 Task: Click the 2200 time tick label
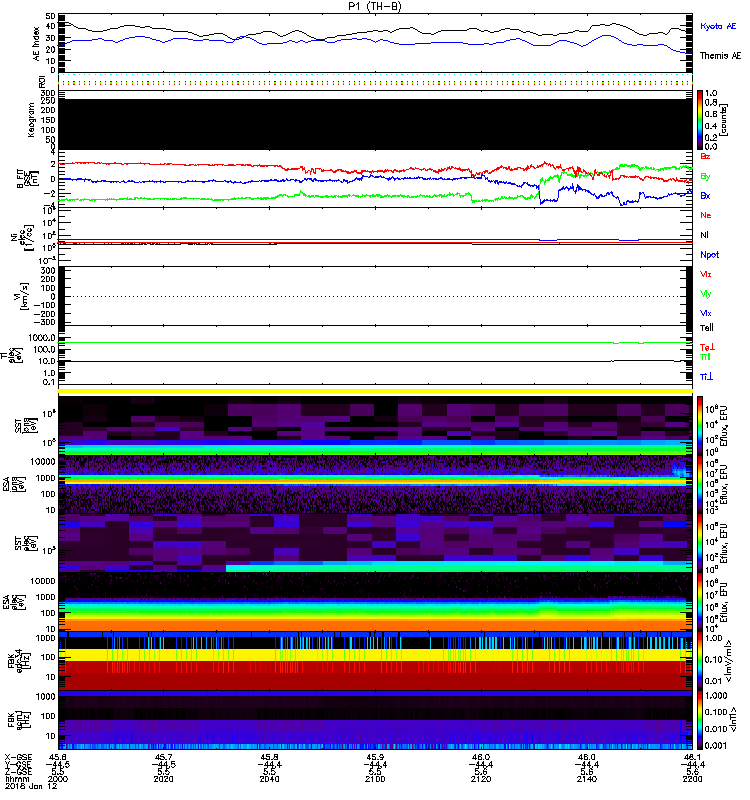[x=692, y=779]
